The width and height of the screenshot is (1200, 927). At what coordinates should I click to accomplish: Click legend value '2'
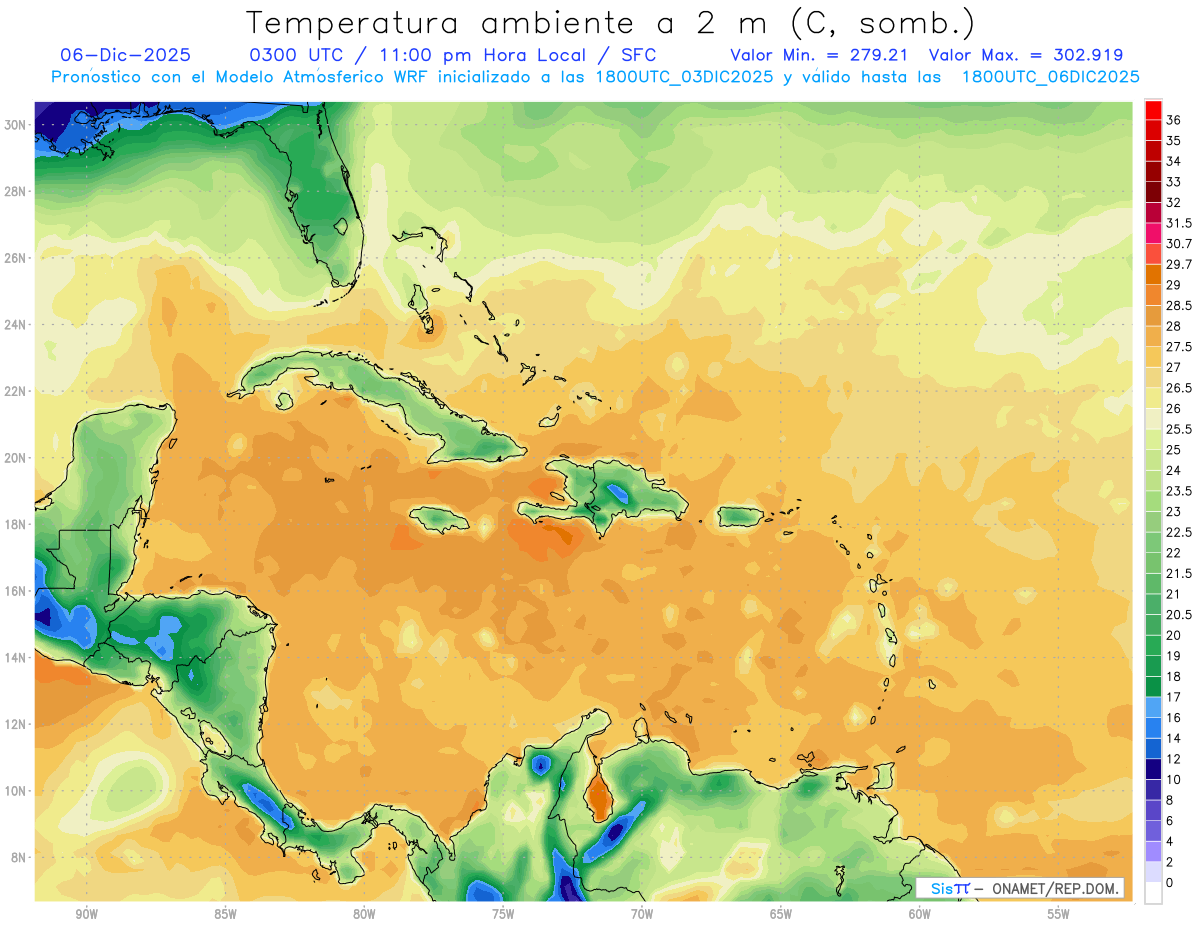pos(1170,862)
